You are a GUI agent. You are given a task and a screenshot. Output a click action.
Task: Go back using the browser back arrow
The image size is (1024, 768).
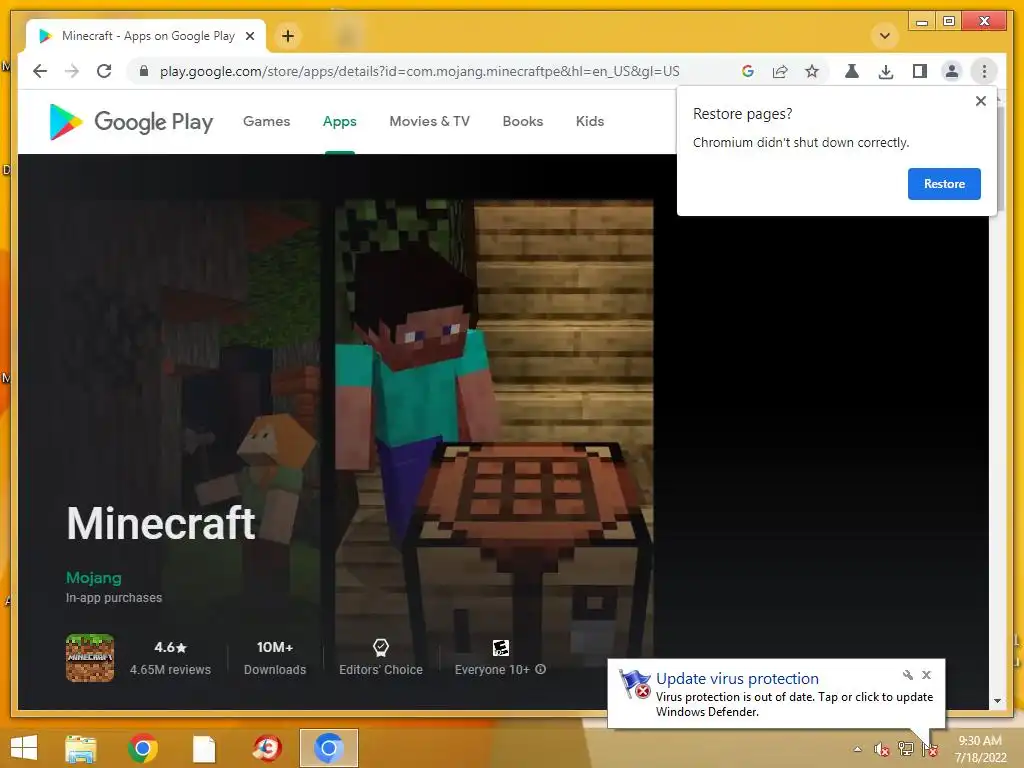pos(40,71)
